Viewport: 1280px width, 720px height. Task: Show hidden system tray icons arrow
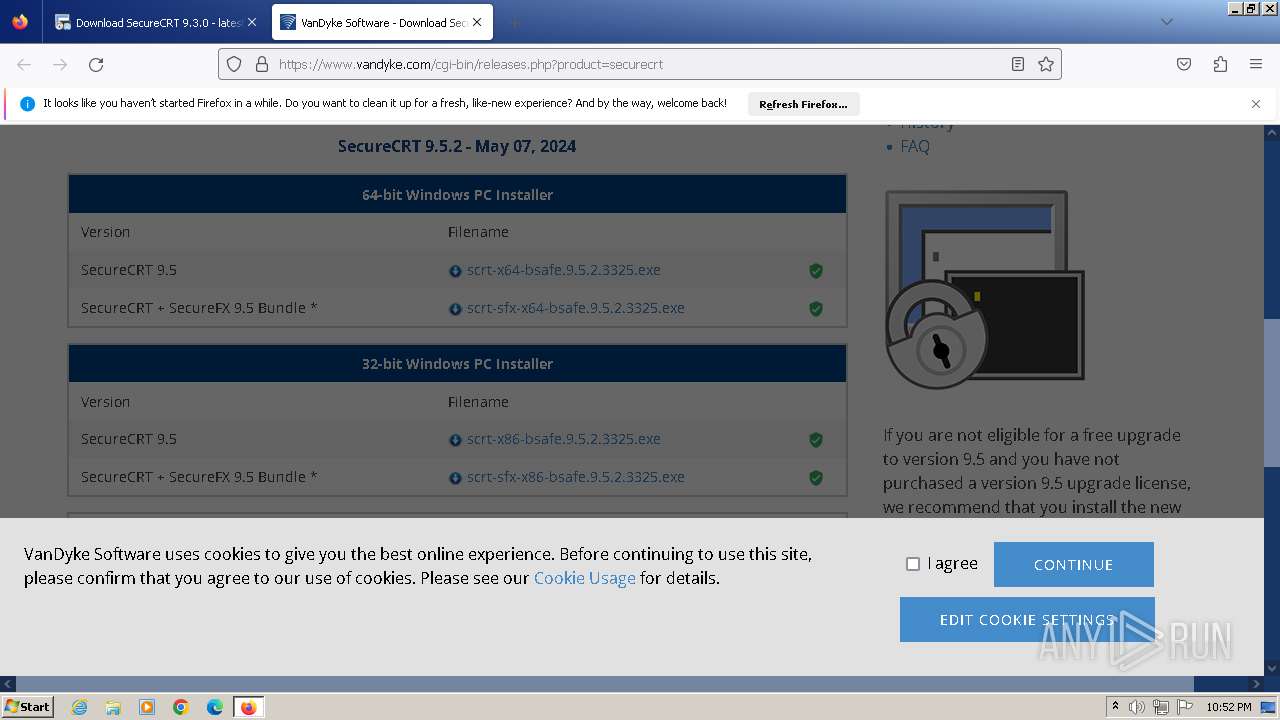tap(1115, 706)
